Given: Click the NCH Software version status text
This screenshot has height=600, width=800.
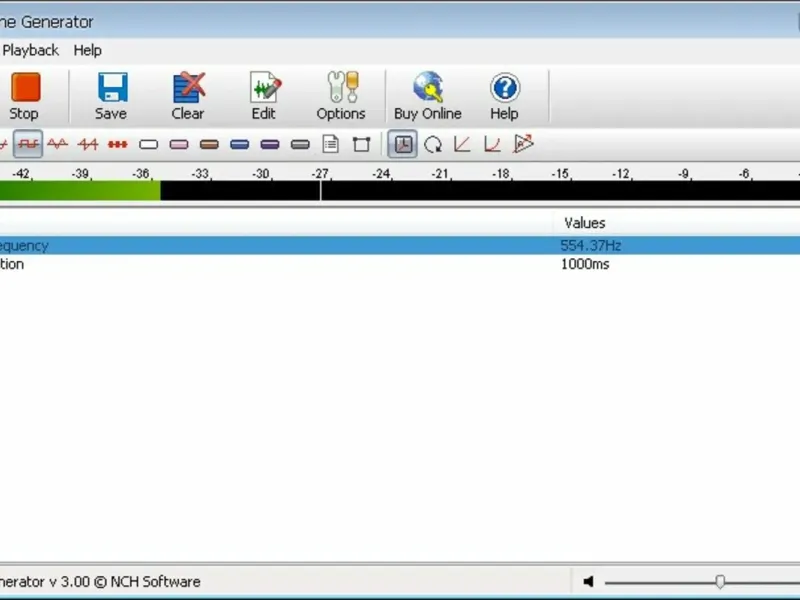Looking at the screenshot, I should (100, 582).
